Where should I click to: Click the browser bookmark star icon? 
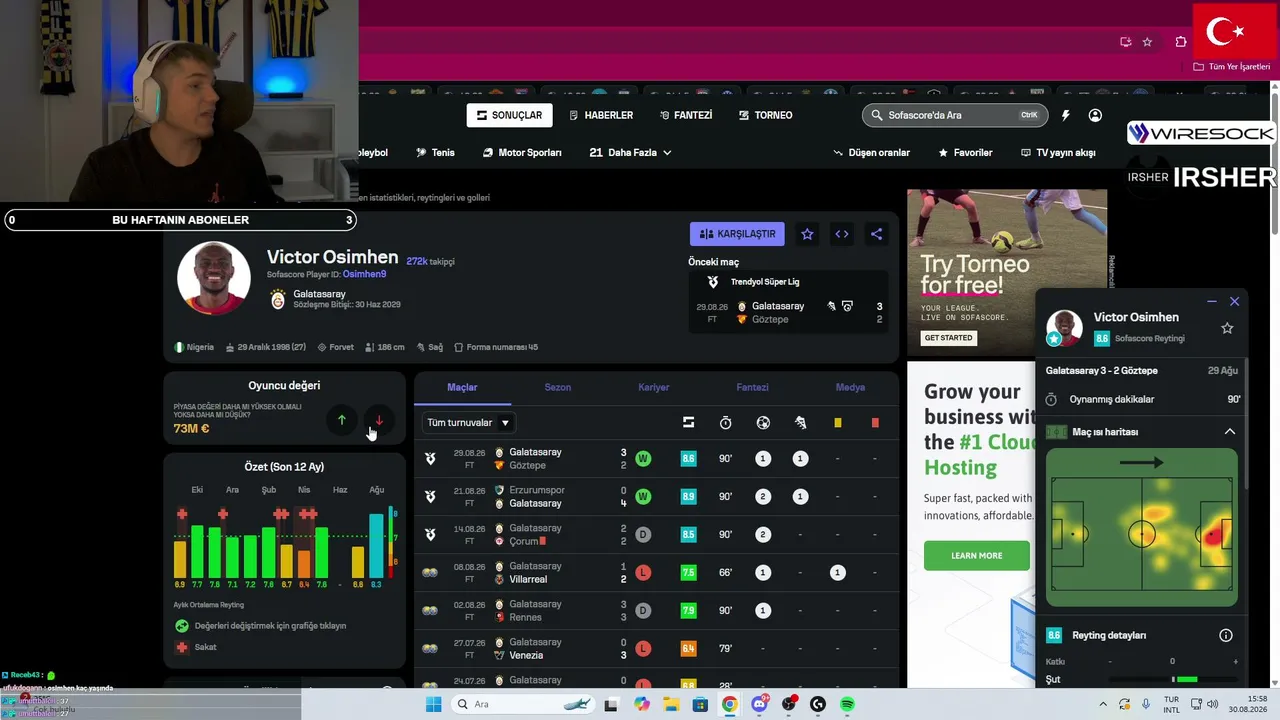[x=1147, y=42]
